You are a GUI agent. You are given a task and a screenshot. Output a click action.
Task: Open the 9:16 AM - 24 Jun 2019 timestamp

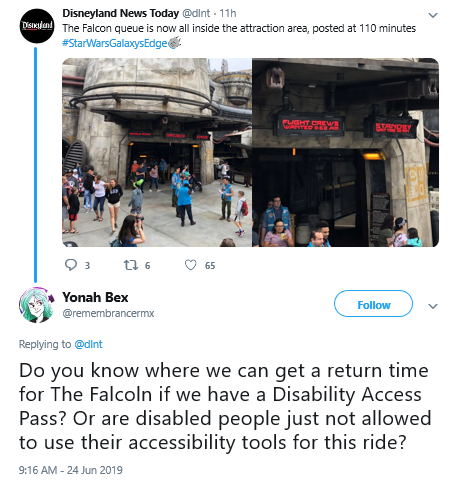71,470
